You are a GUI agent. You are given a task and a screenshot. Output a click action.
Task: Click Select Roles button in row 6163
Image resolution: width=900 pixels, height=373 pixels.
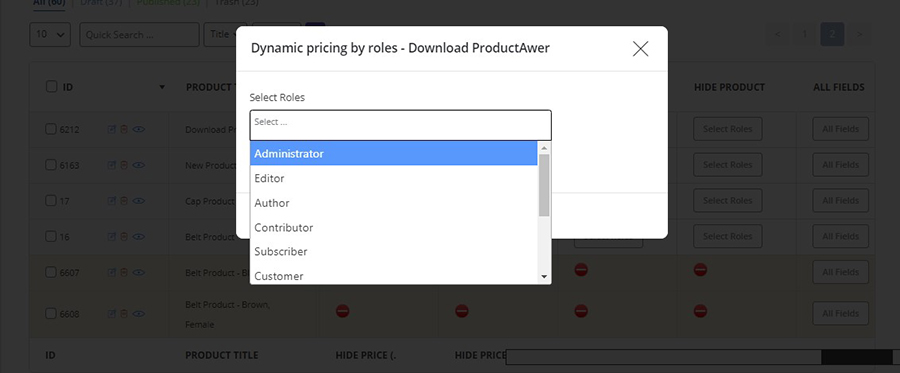(728, 165)
